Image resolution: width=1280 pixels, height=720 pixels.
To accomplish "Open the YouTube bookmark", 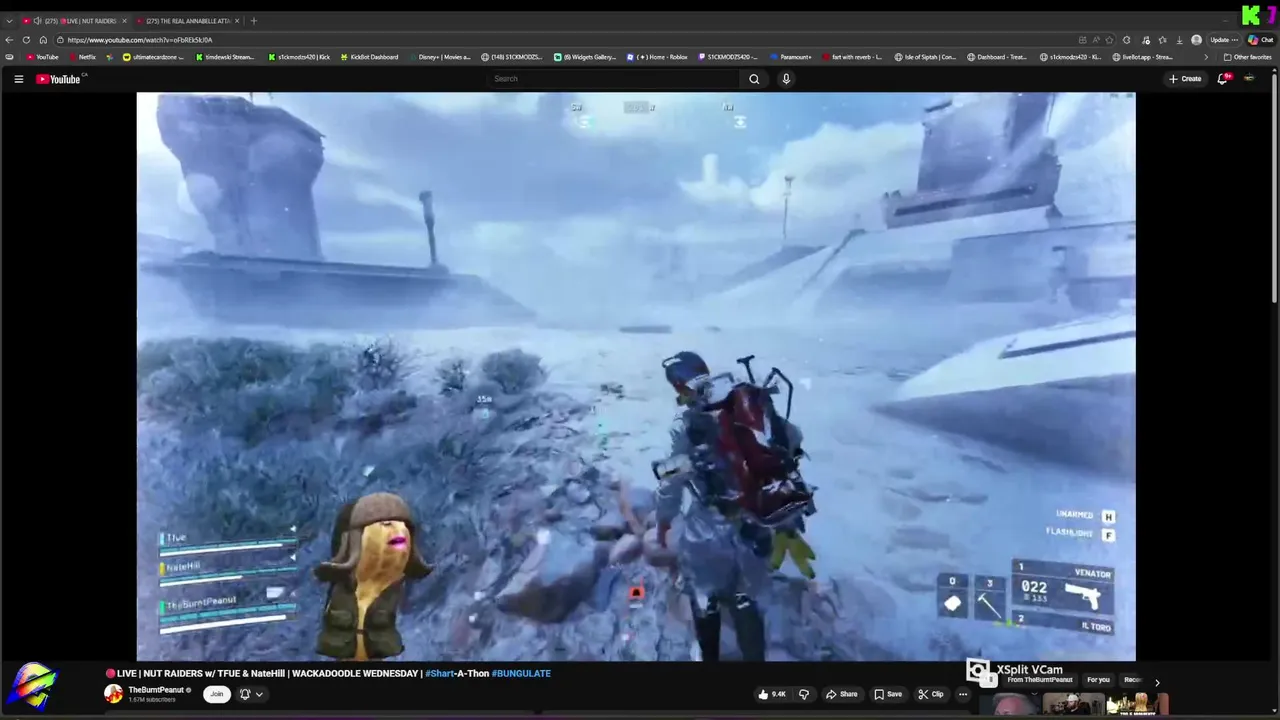I will (x=42, y=57).
